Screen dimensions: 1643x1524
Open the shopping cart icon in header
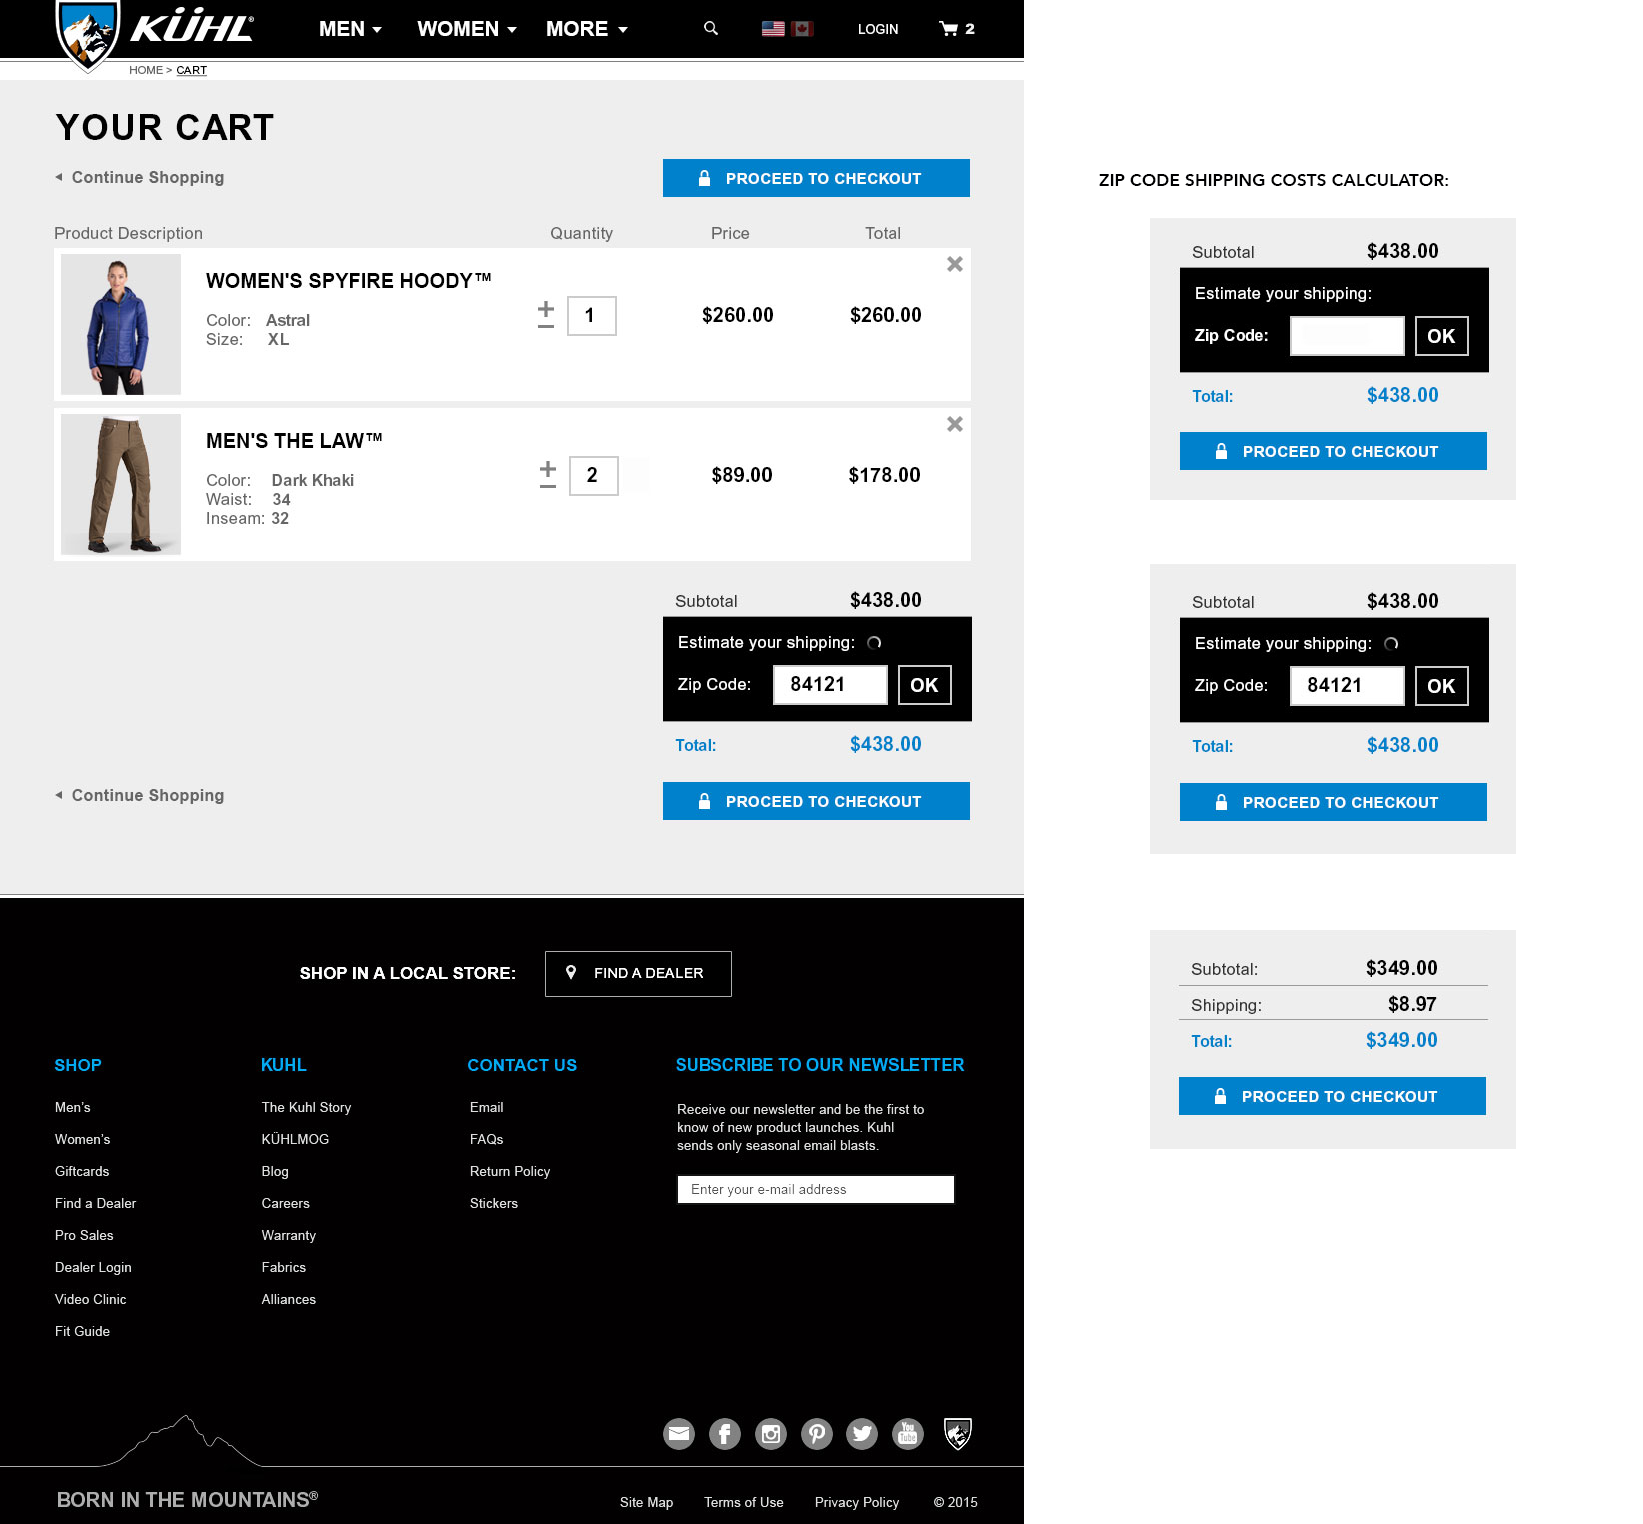(x=949, y=28)
